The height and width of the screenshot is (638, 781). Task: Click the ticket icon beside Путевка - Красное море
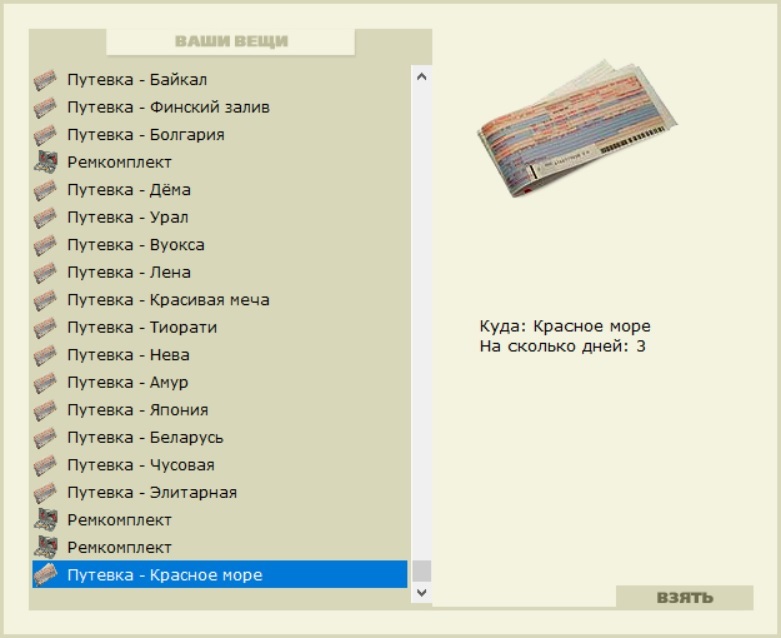pyautogui.click(x=45, y=575)
